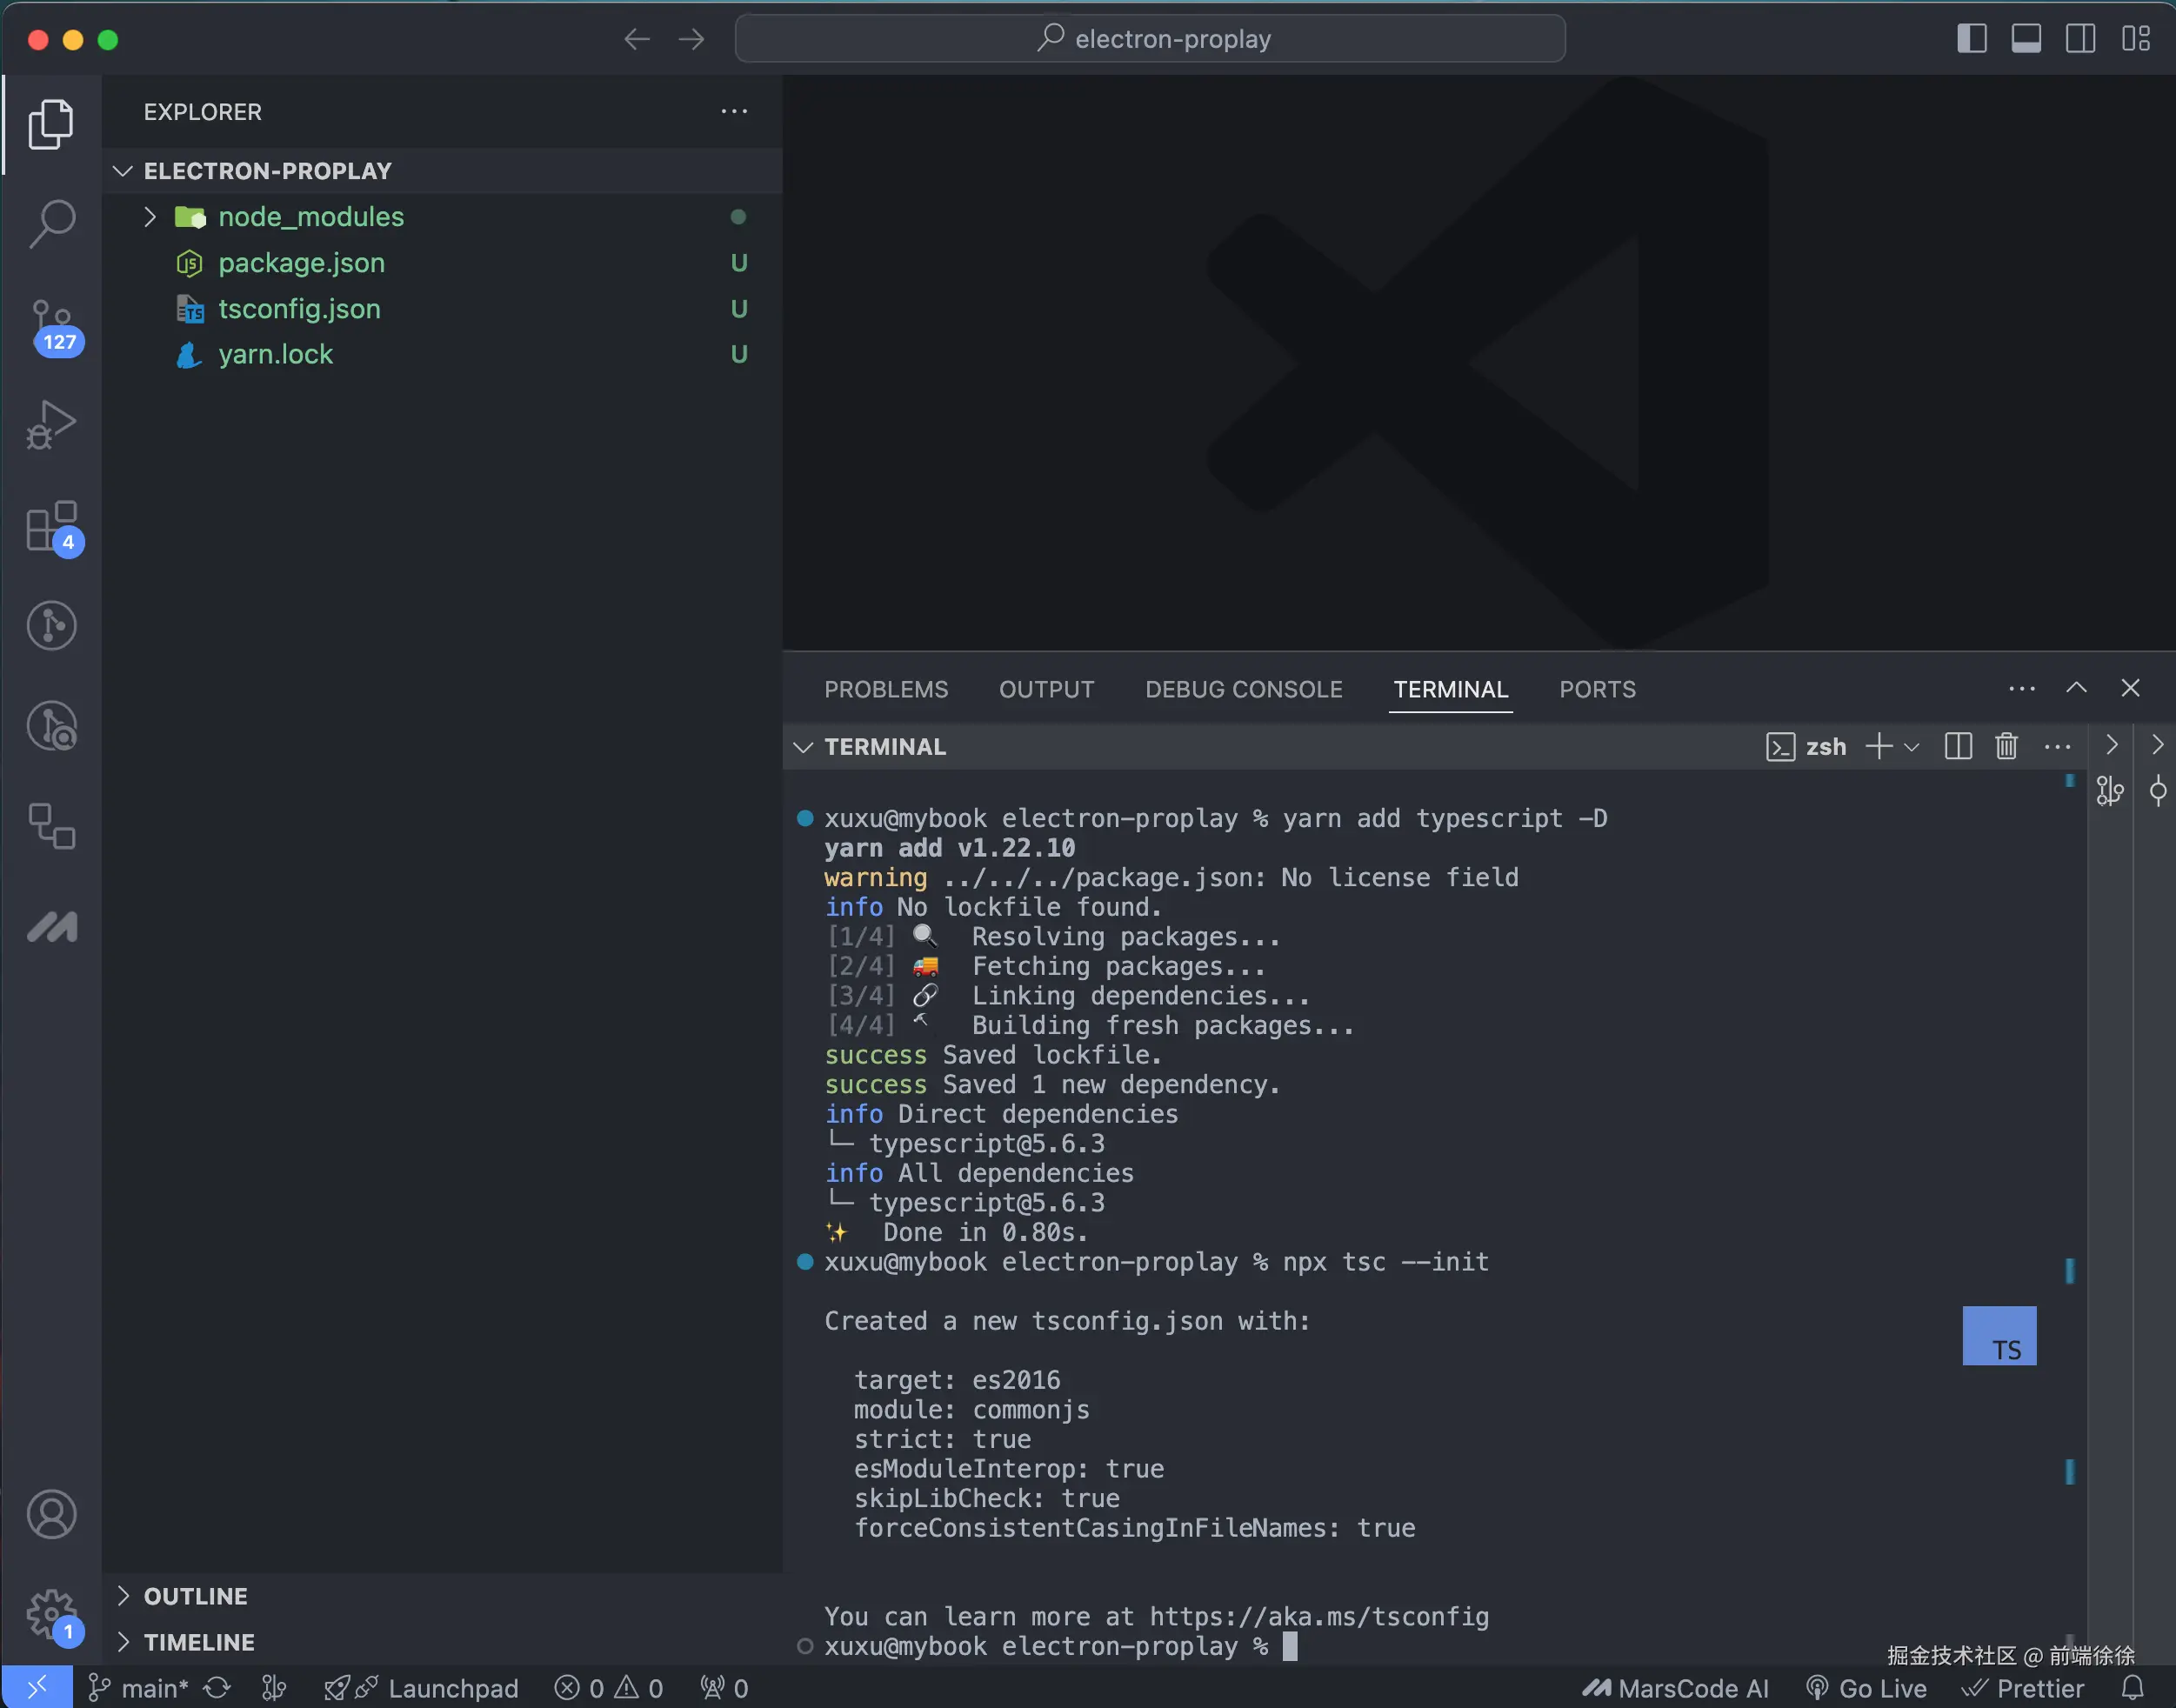Click the main* branch indicator

coord(139,1688)
